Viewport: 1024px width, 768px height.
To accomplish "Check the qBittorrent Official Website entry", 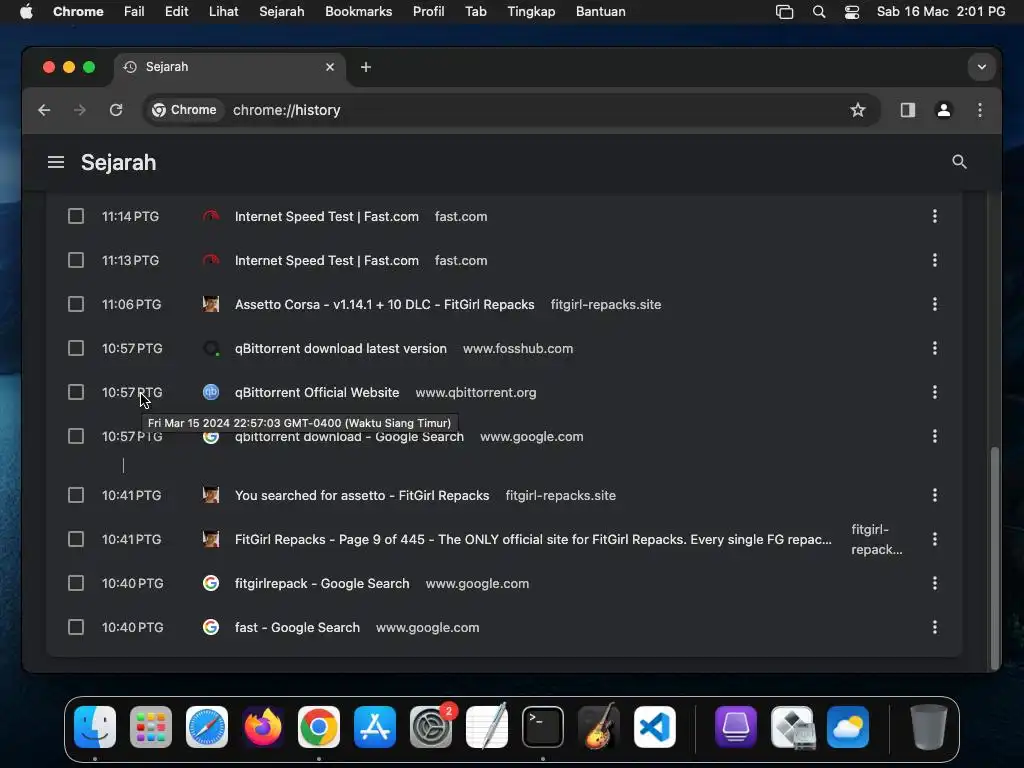I will click(76, 392).
